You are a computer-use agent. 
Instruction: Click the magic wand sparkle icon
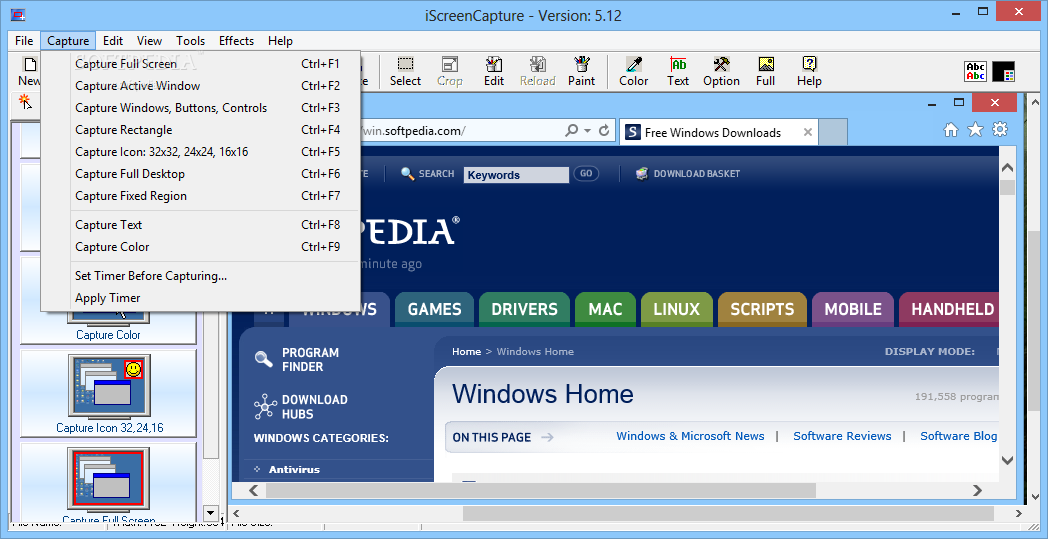tap(25, 102)
